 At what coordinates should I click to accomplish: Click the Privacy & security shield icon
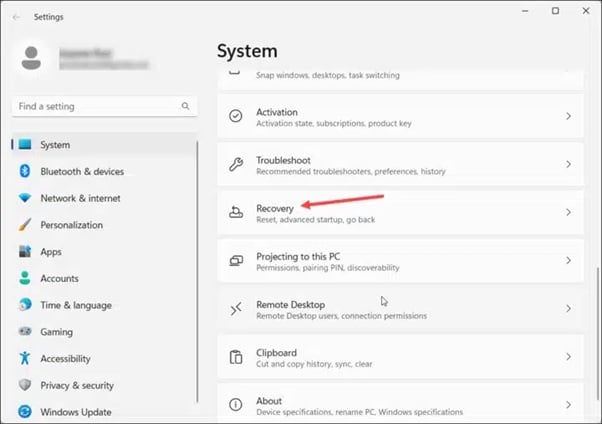[25, 385]
